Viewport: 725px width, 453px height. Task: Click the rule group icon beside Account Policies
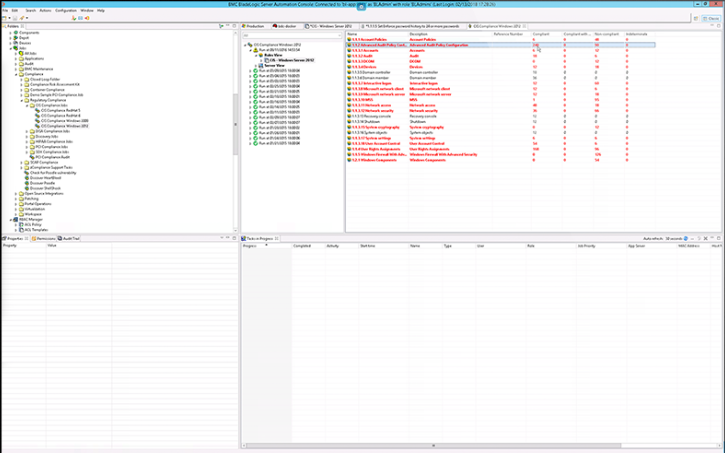[x=350, y=40]
